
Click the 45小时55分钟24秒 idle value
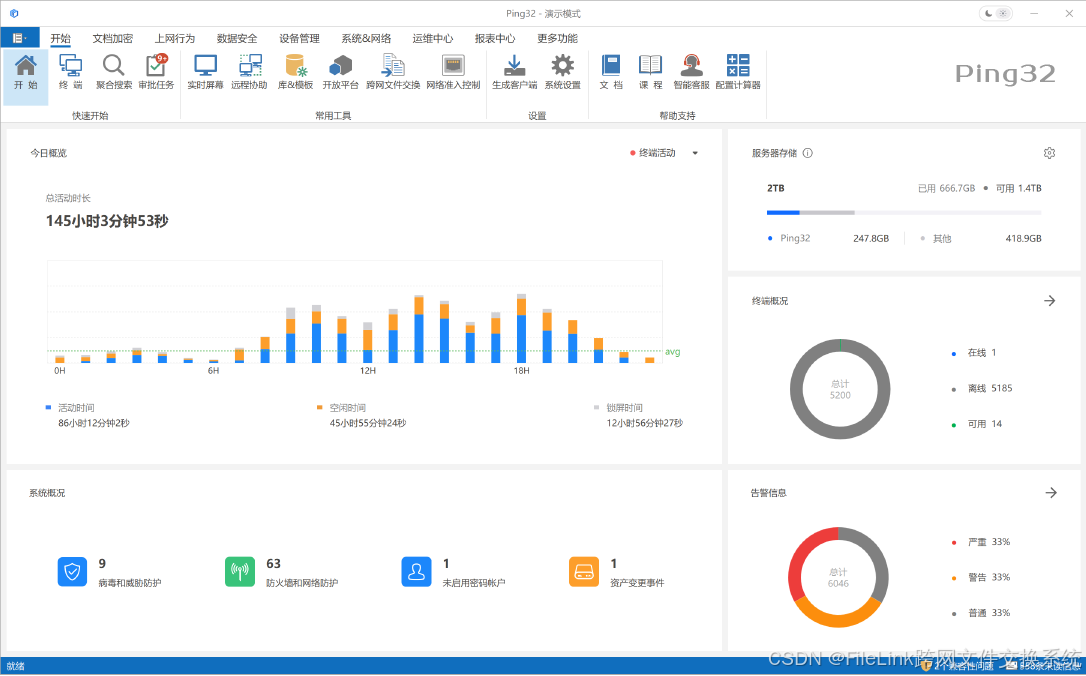pyautogui.click(x=368, y=422)
